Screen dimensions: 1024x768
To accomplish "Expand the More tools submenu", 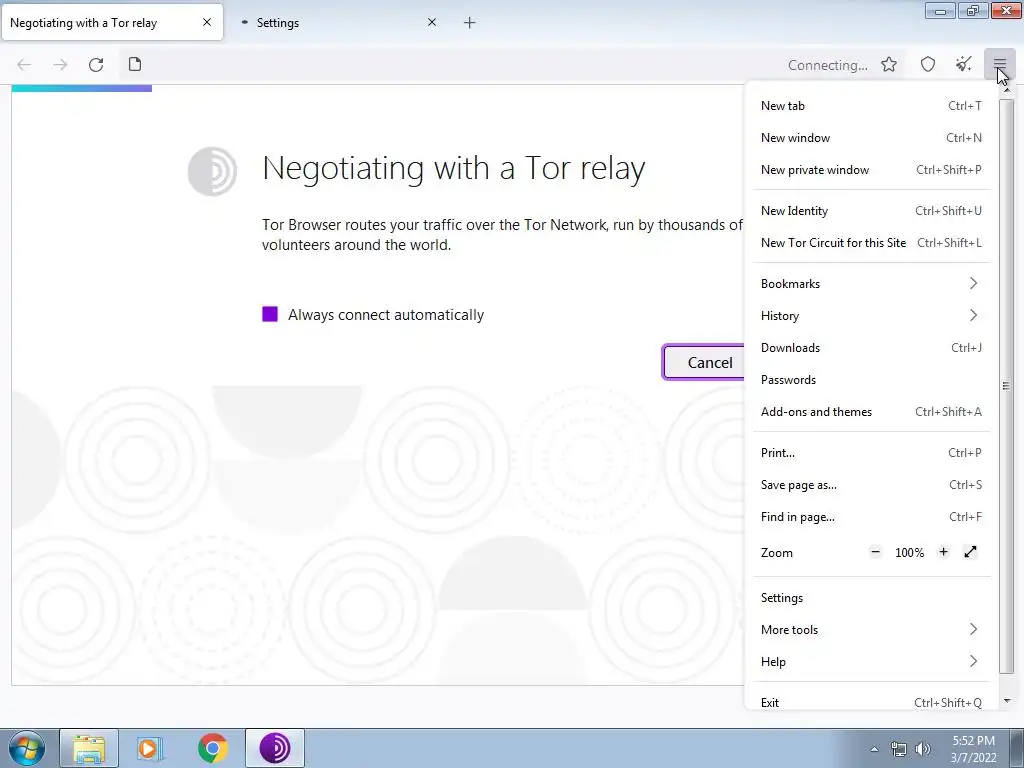I will [x=871, y=630].
